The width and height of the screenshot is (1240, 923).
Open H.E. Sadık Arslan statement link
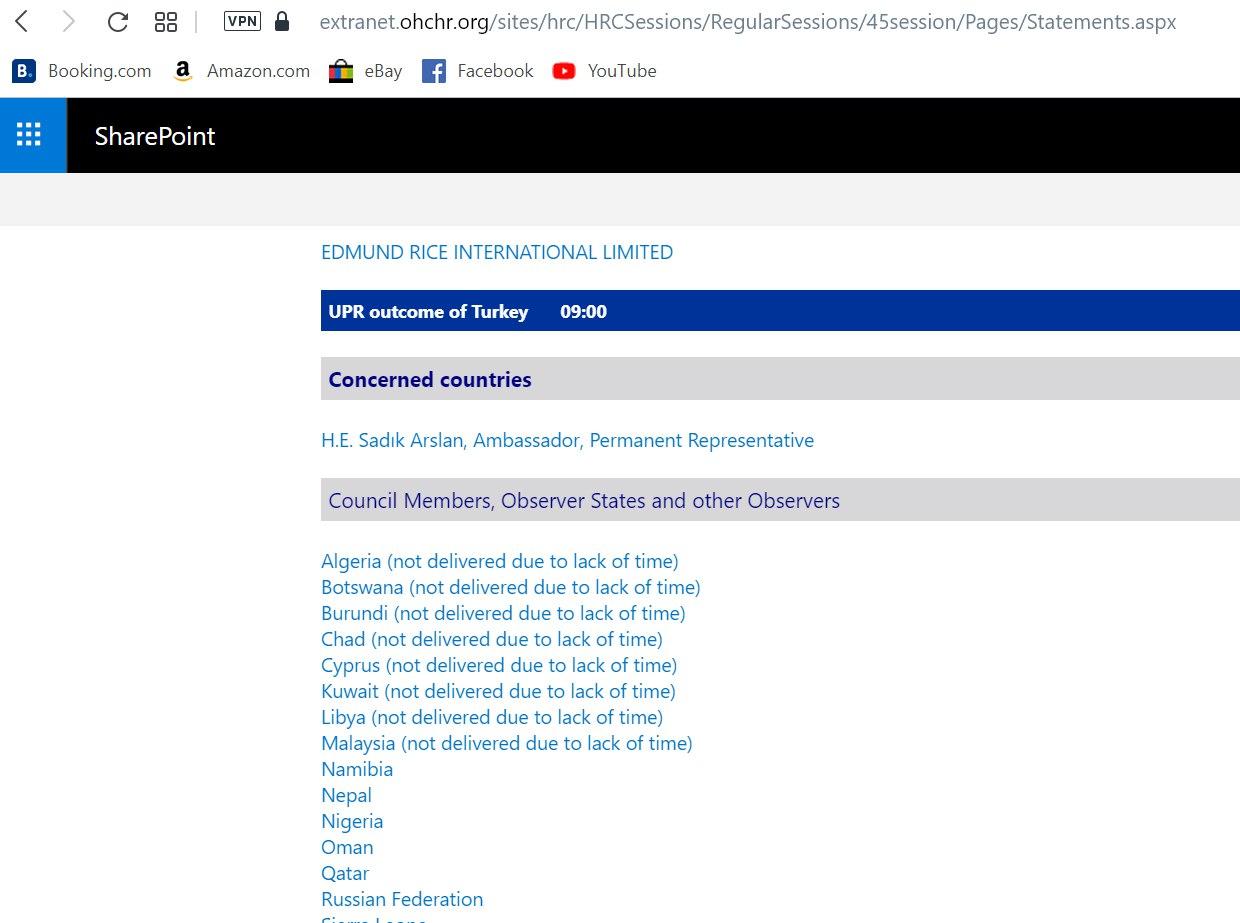(567, 440)
